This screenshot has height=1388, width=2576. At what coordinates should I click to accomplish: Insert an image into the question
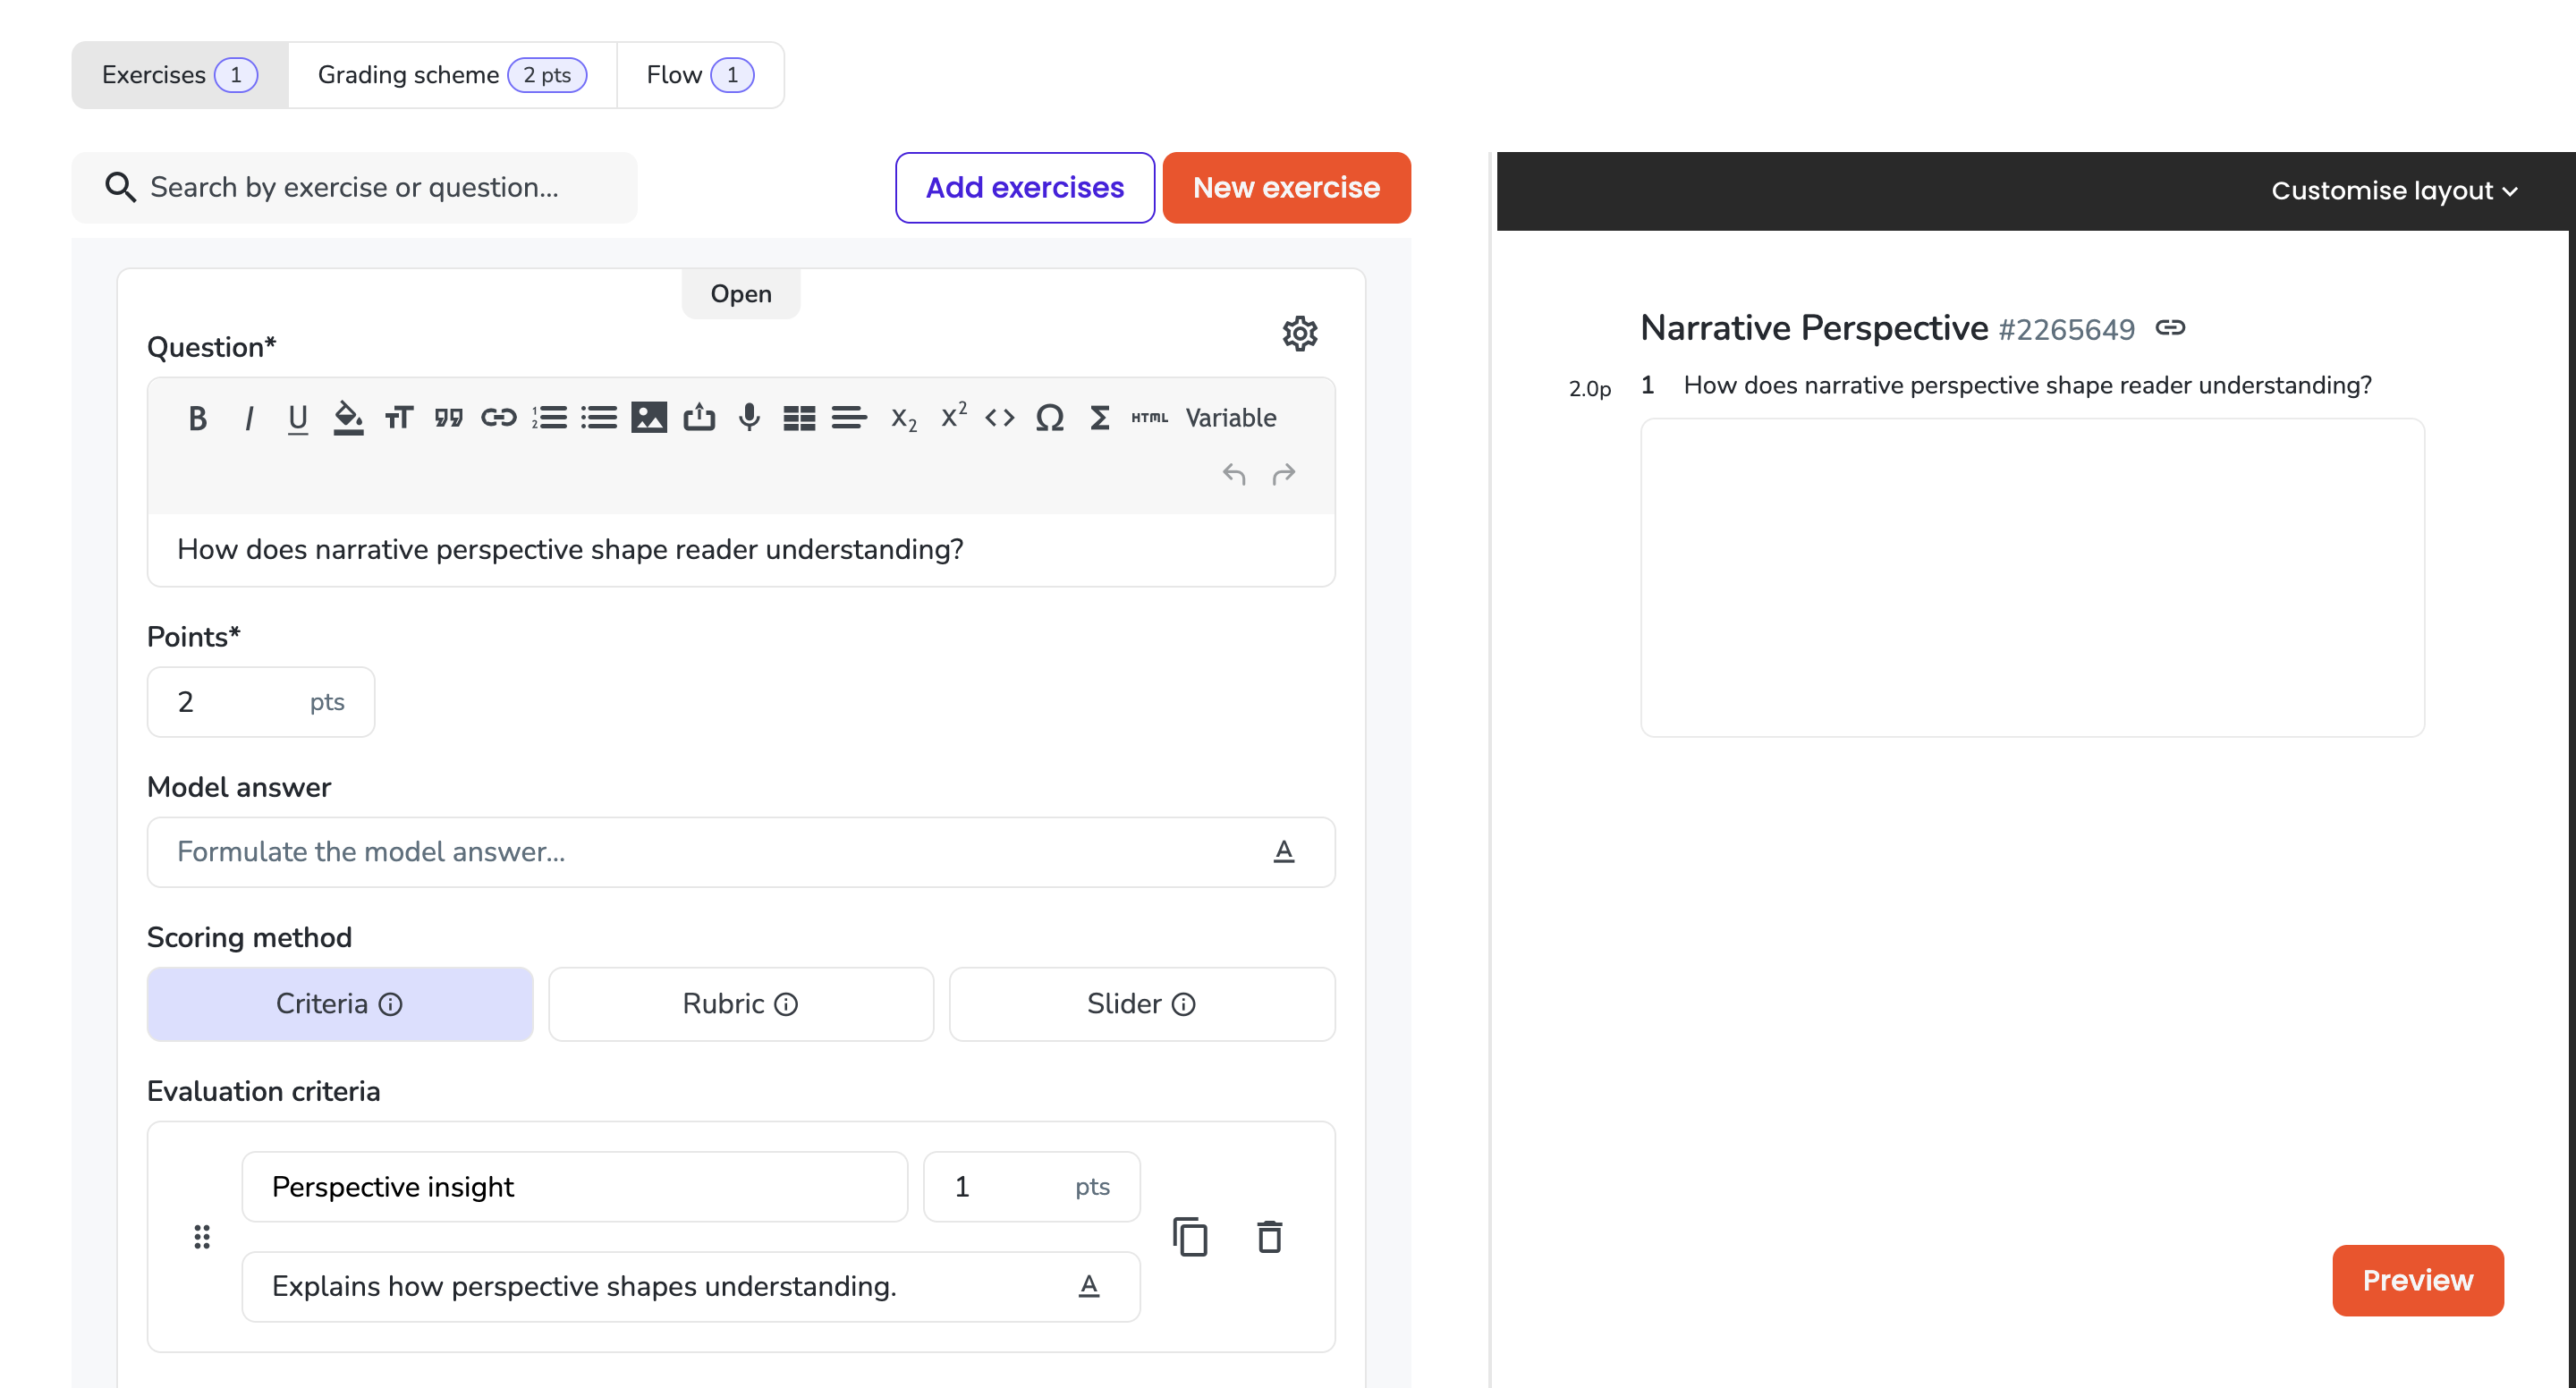[x=649, y=417]
